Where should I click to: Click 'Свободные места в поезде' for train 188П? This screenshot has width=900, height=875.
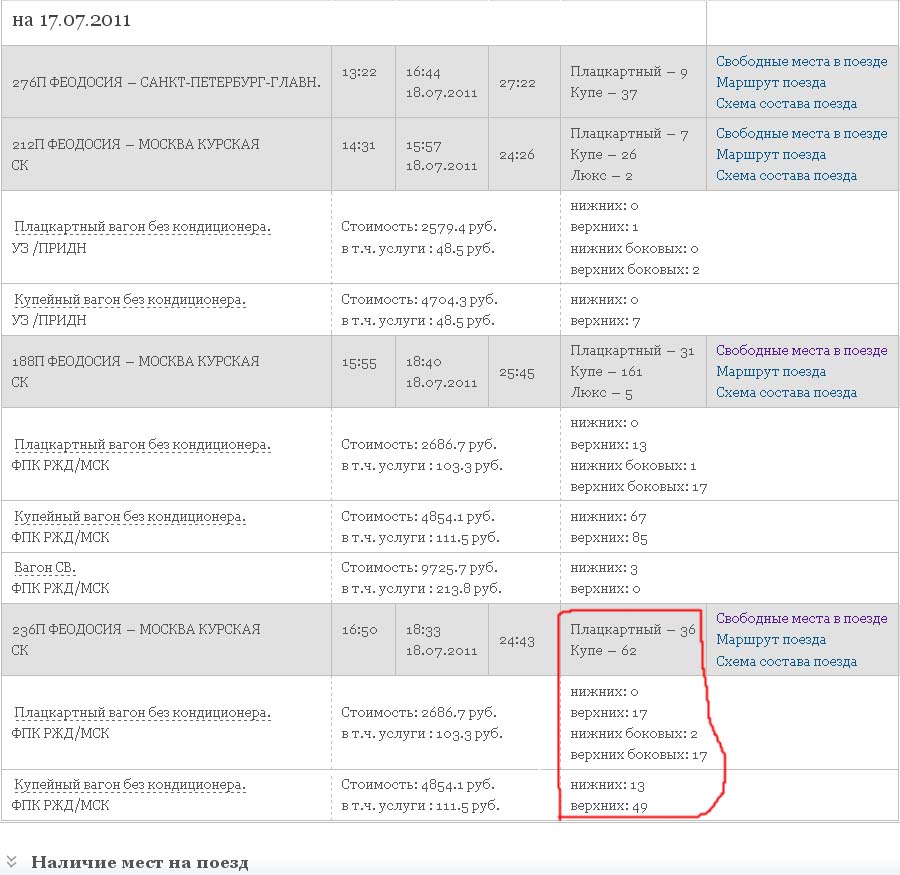(801, 350)
